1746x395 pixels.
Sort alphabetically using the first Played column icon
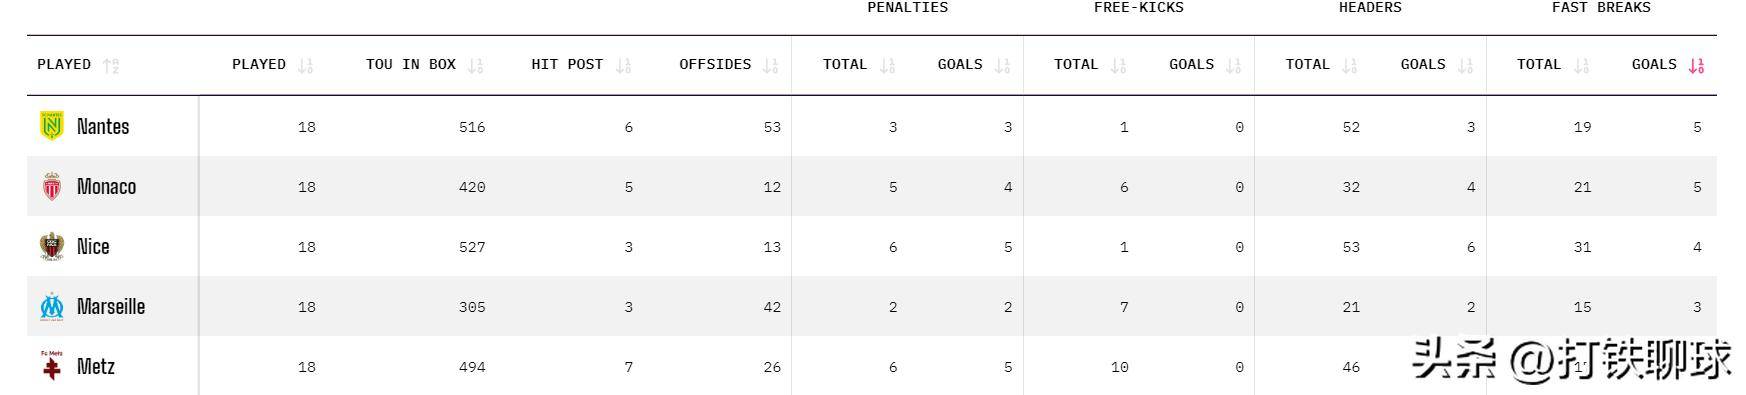coord(111,65)
